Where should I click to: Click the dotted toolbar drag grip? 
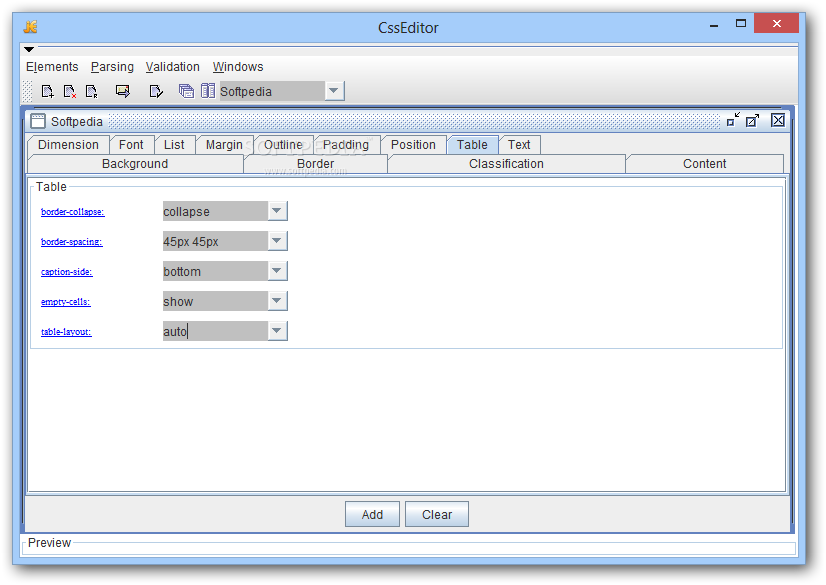(x=27, y=92)
